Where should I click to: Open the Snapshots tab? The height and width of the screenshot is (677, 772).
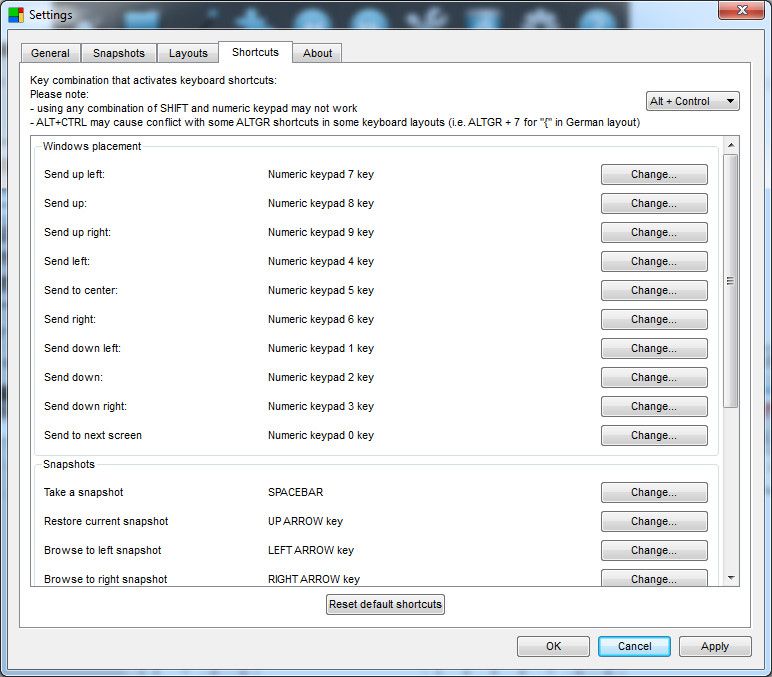coord(119,53)
